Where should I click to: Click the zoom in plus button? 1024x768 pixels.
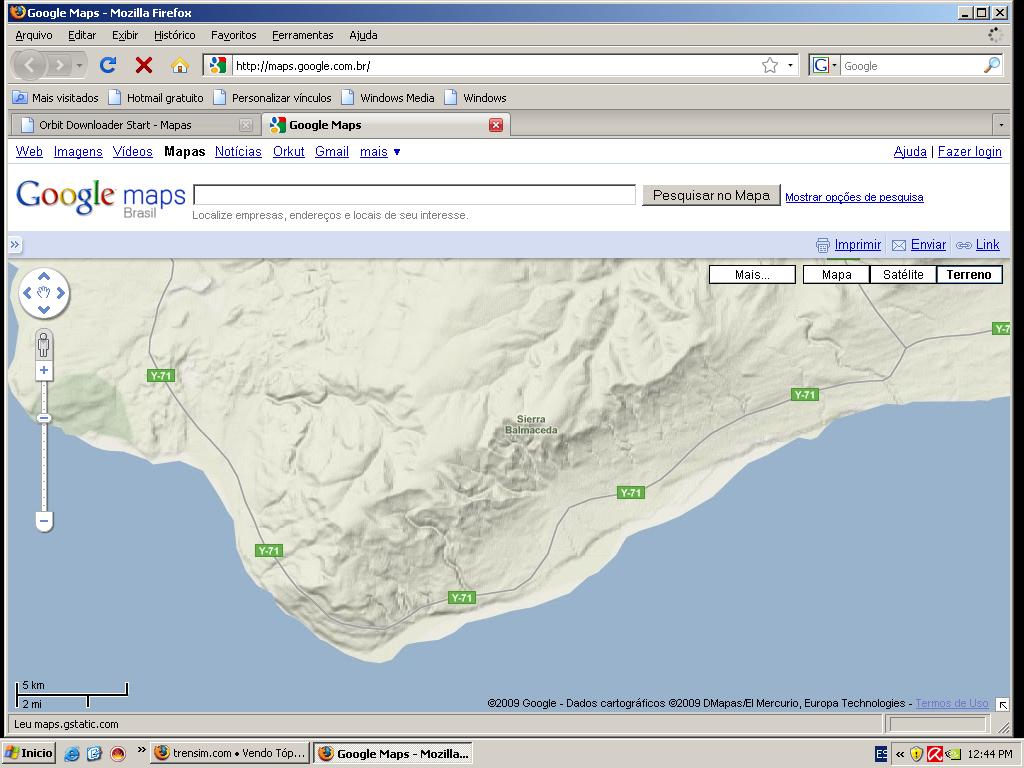[x=44, y=371]
